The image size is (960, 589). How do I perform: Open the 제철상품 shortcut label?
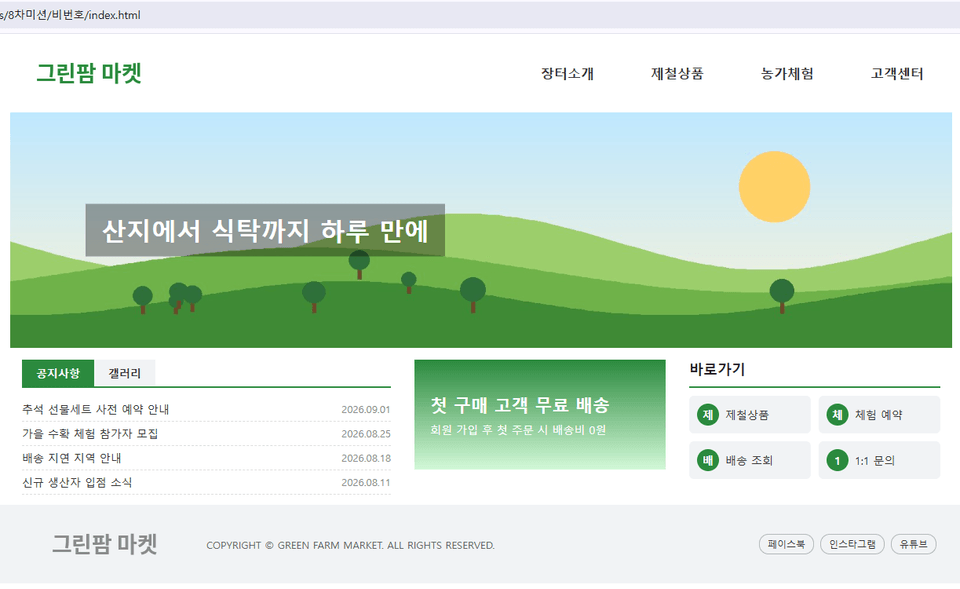click(747, 415)
